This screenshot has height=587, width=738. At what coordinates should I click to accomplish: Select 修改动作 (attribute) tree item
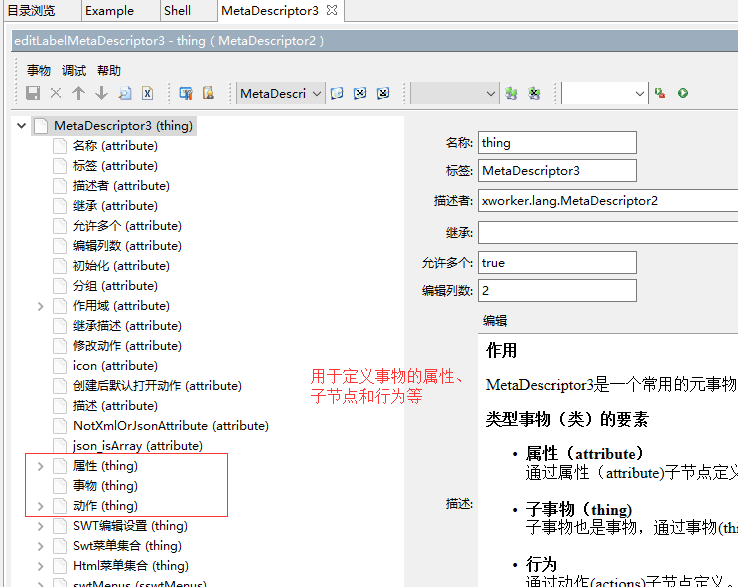127,346
